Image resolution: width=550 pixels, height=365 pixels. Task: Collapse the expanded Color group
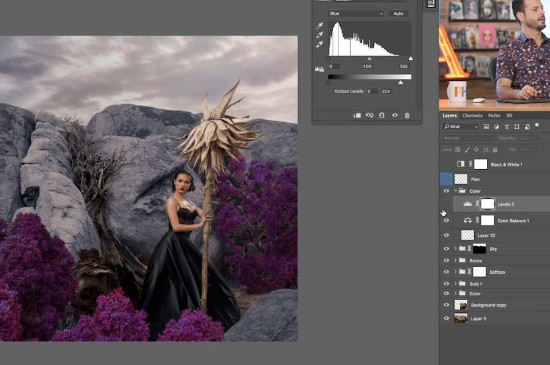click(x=455, y=191)
